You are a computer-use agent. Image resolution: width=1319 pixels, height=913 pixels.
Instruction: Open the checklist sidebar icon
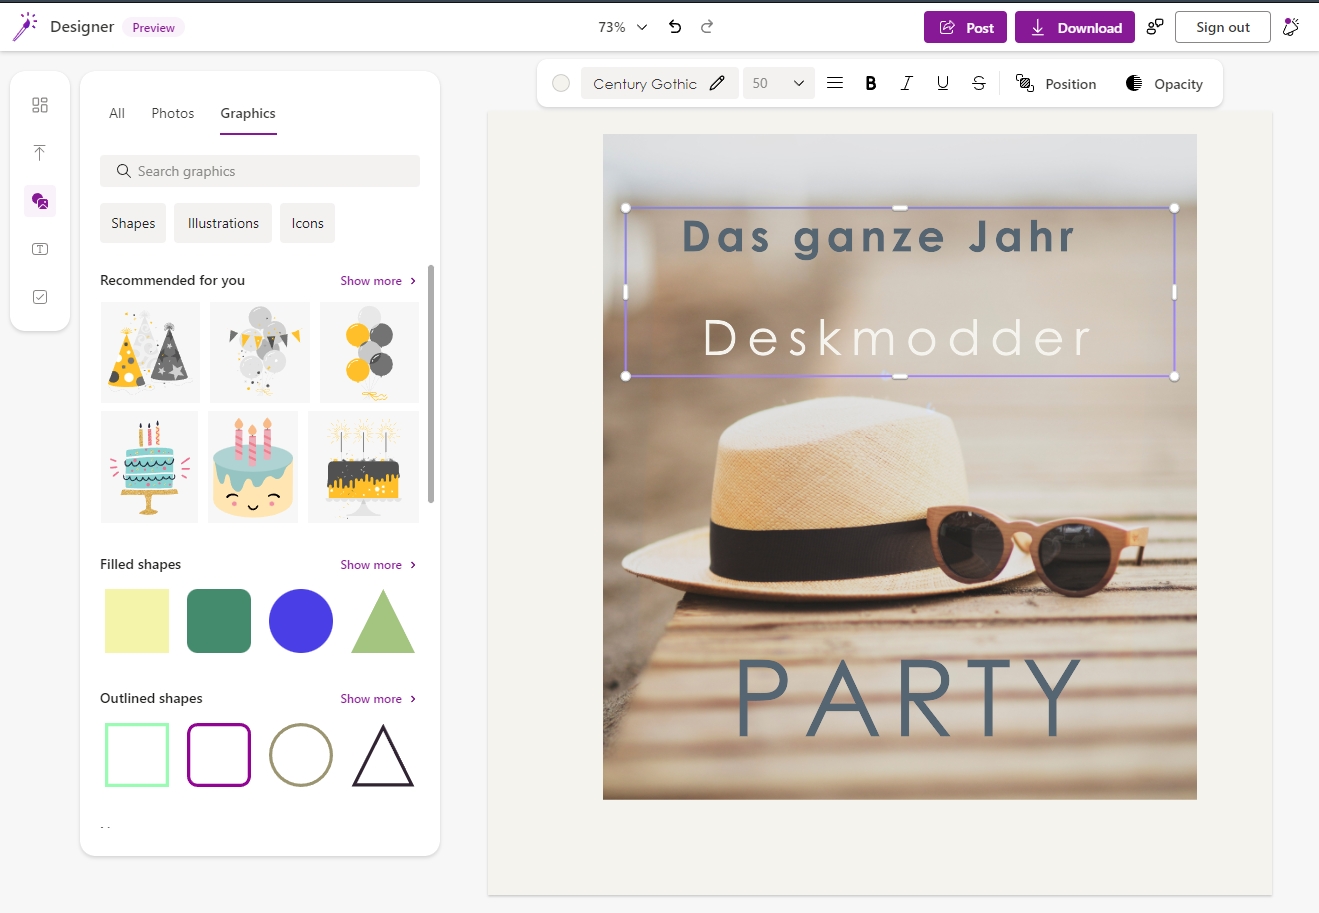(x=40, y=297)
